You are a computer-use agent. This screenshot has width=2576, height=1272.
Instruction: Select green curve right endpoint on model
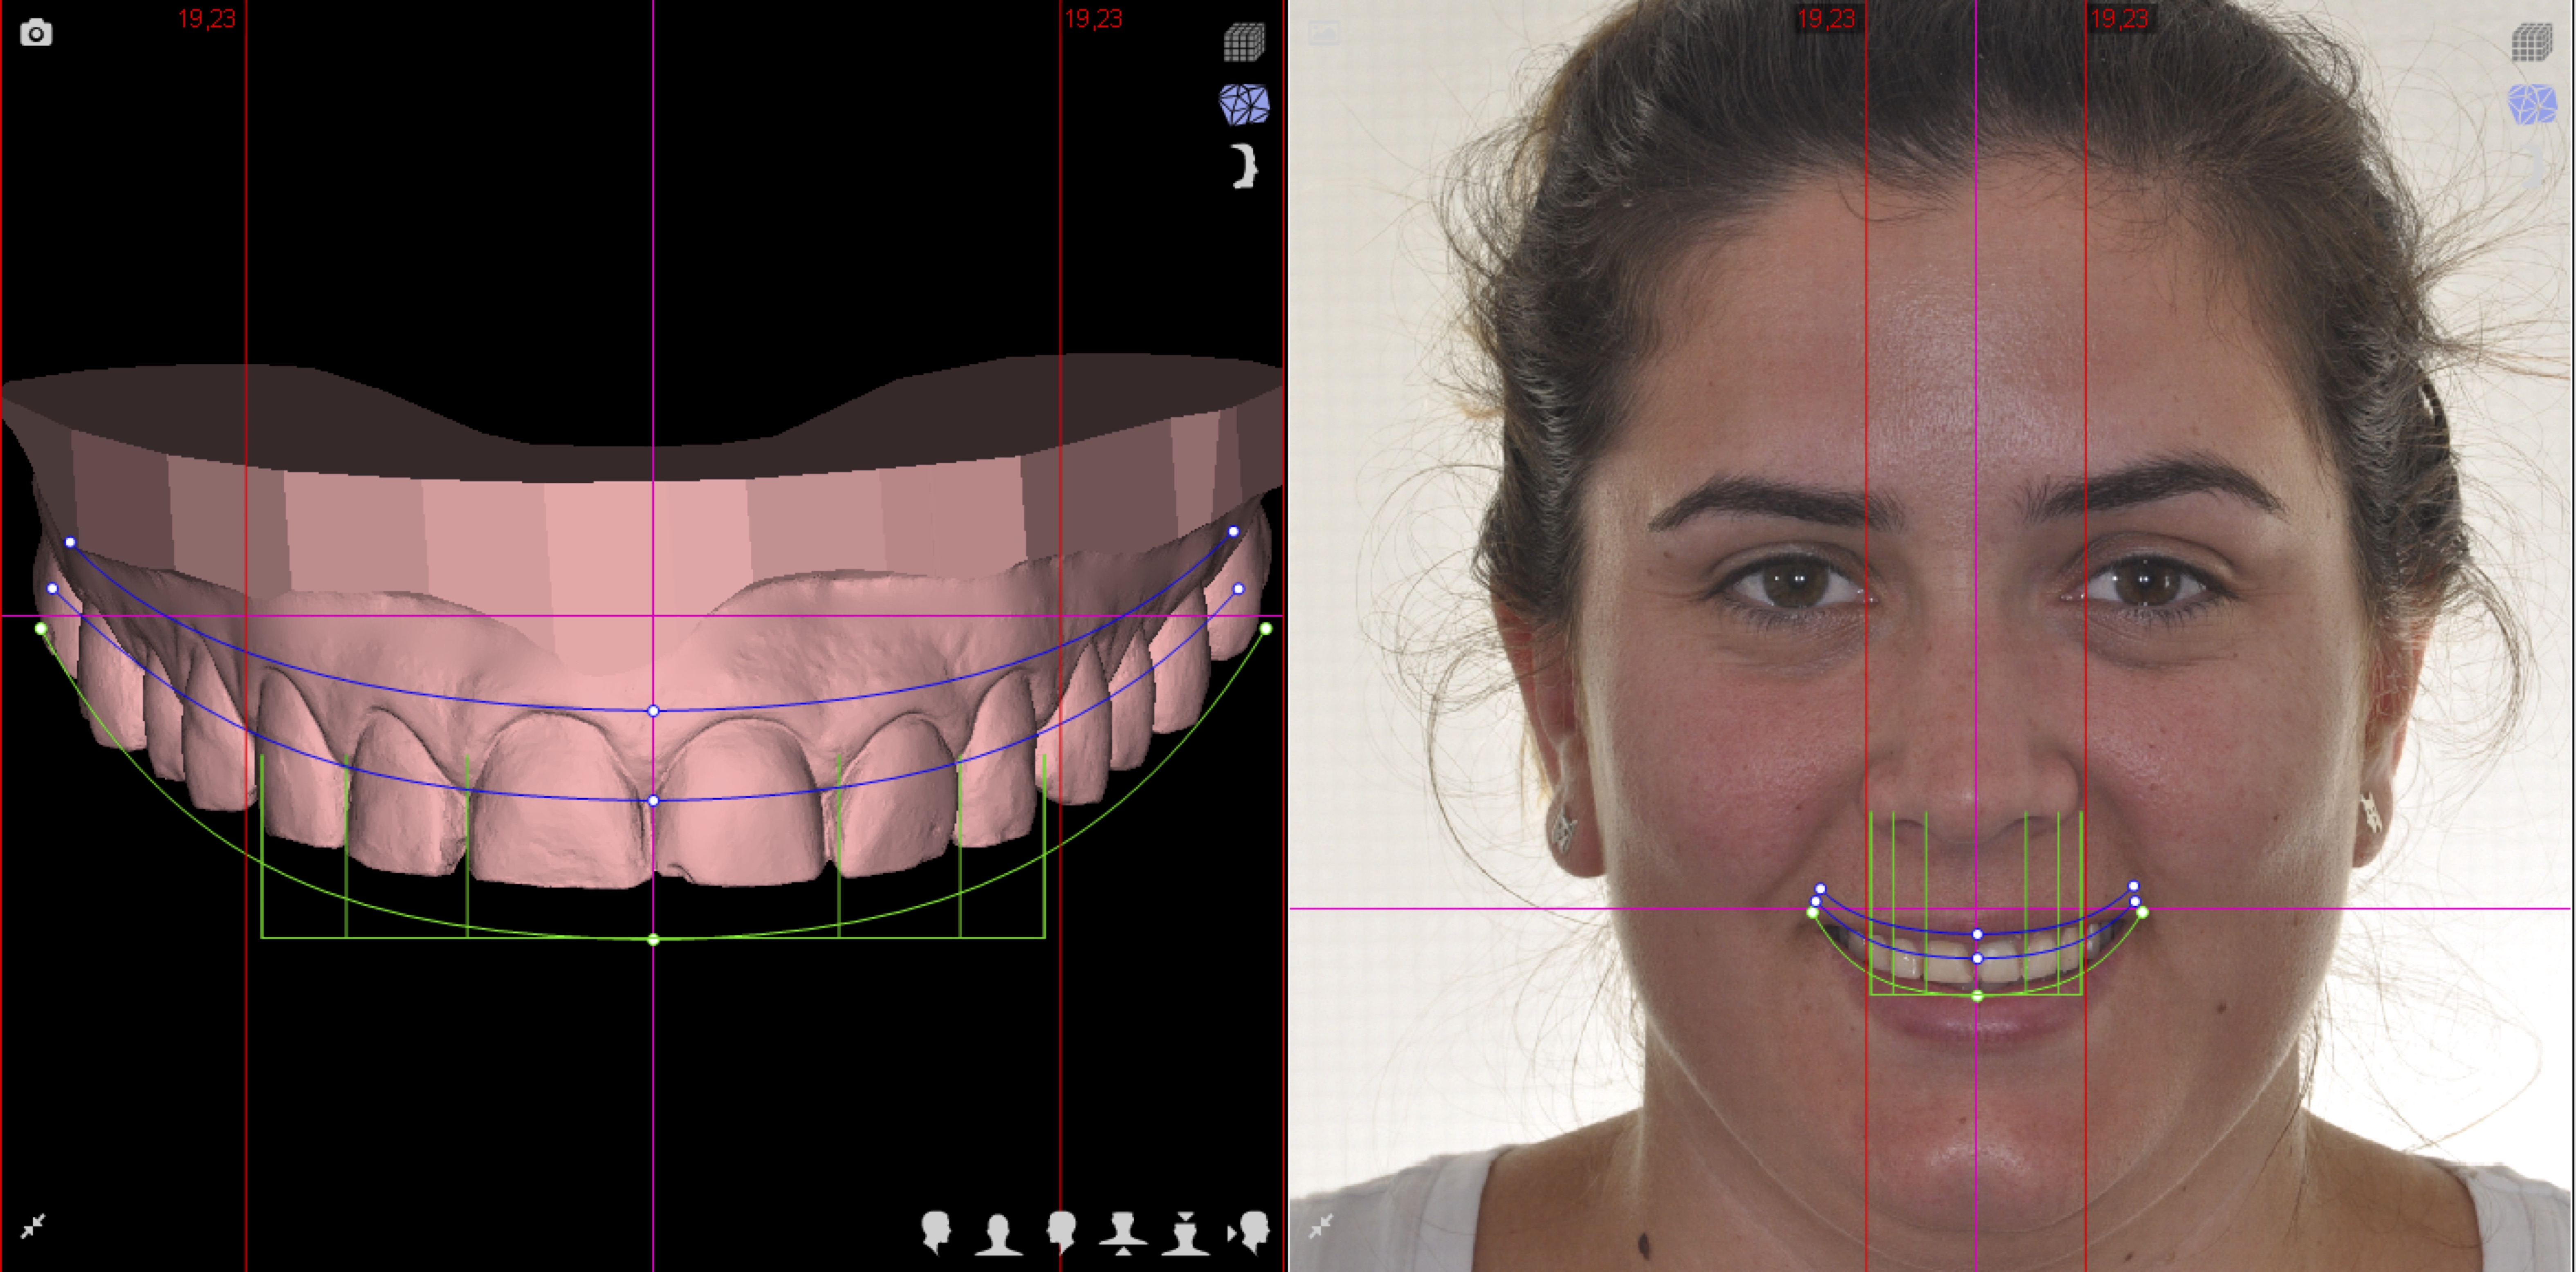pyautogui.click(x=1266, y=629)
